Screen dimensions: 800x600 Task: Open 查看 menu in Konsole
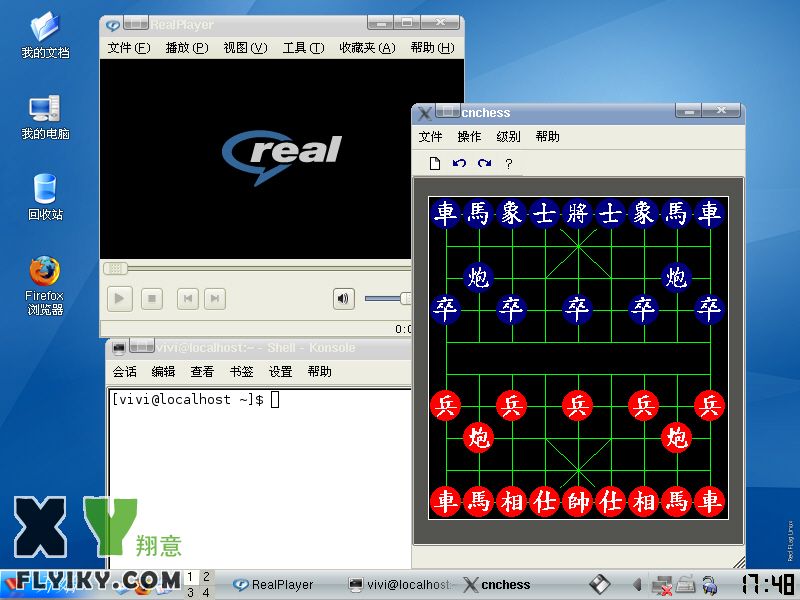202,371
